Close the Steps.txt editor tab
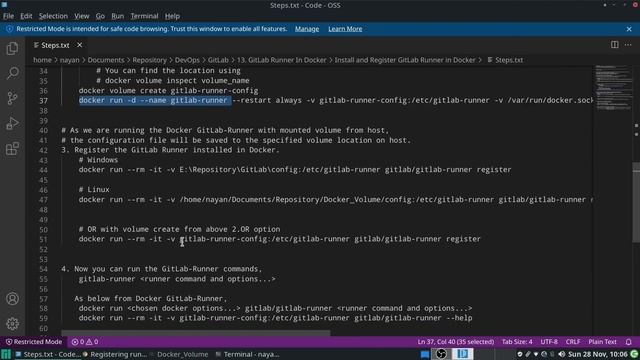The width and height of the screenshot is (640, 360). (80, 45)
